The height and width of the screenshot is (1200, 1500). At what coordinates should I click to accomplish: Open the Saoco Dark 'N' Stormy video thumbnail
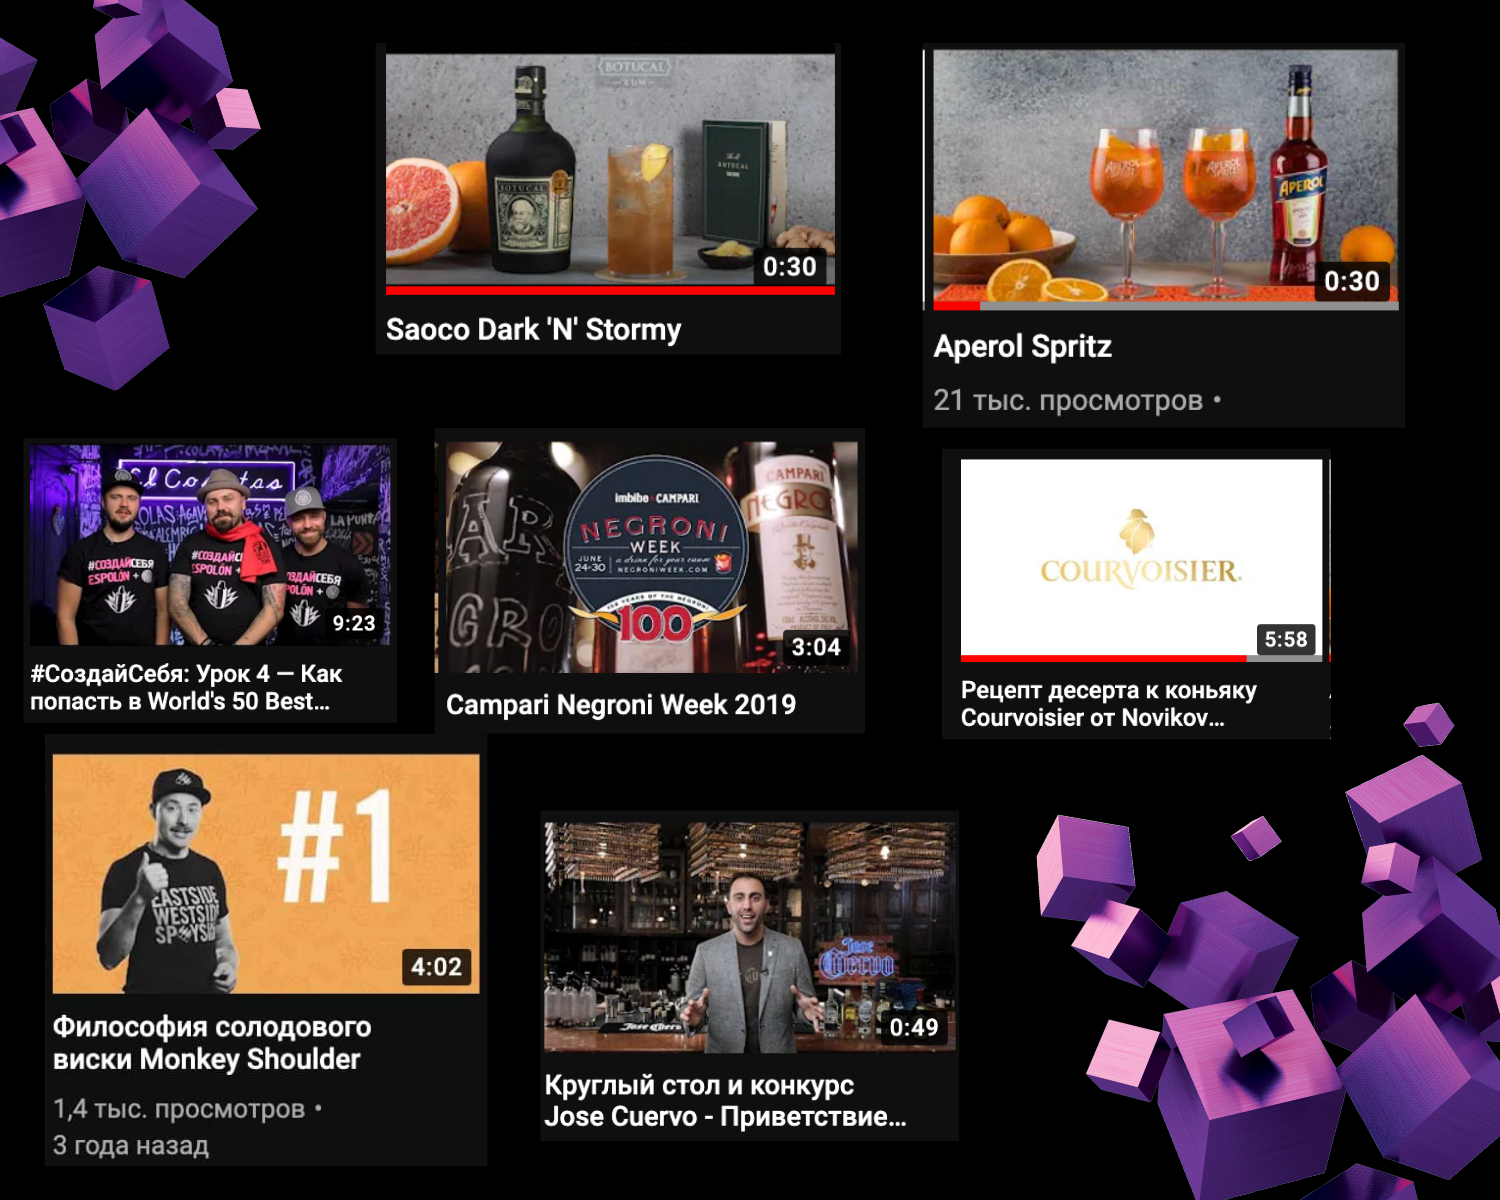point(610,168)
